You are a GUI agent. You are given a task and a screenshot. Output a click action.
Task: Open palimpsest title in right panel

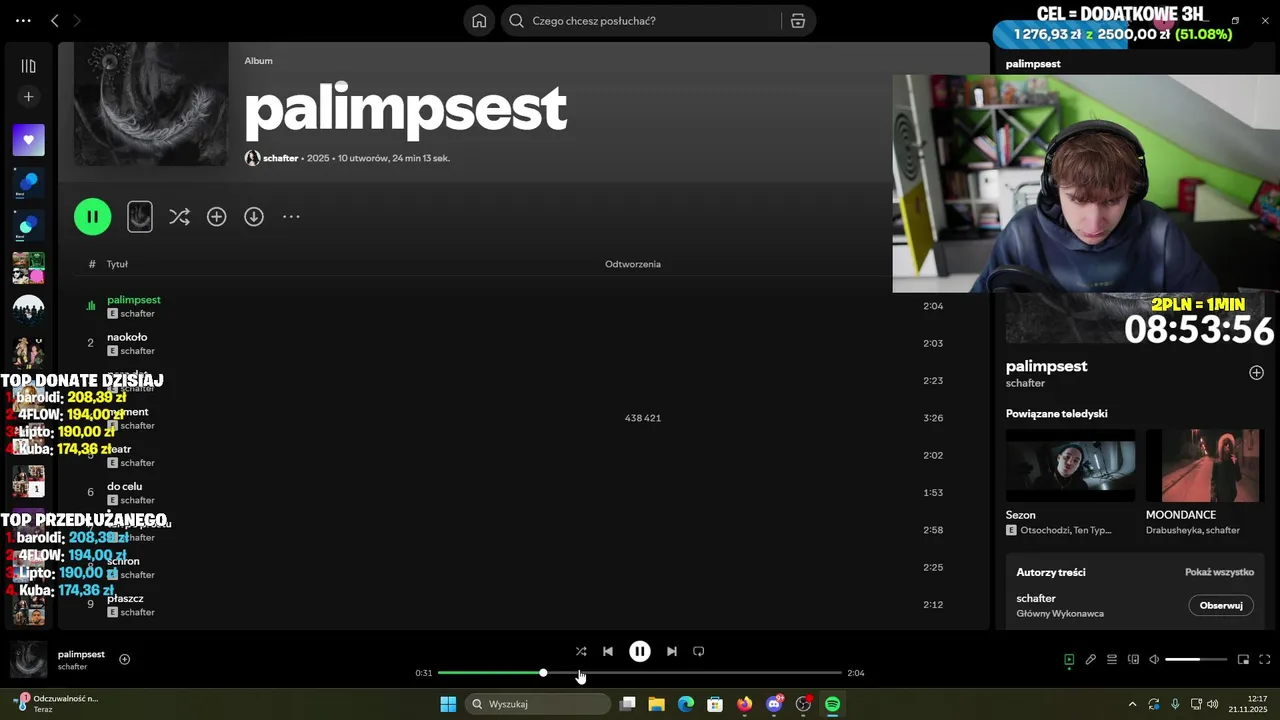coord(1046,366)
